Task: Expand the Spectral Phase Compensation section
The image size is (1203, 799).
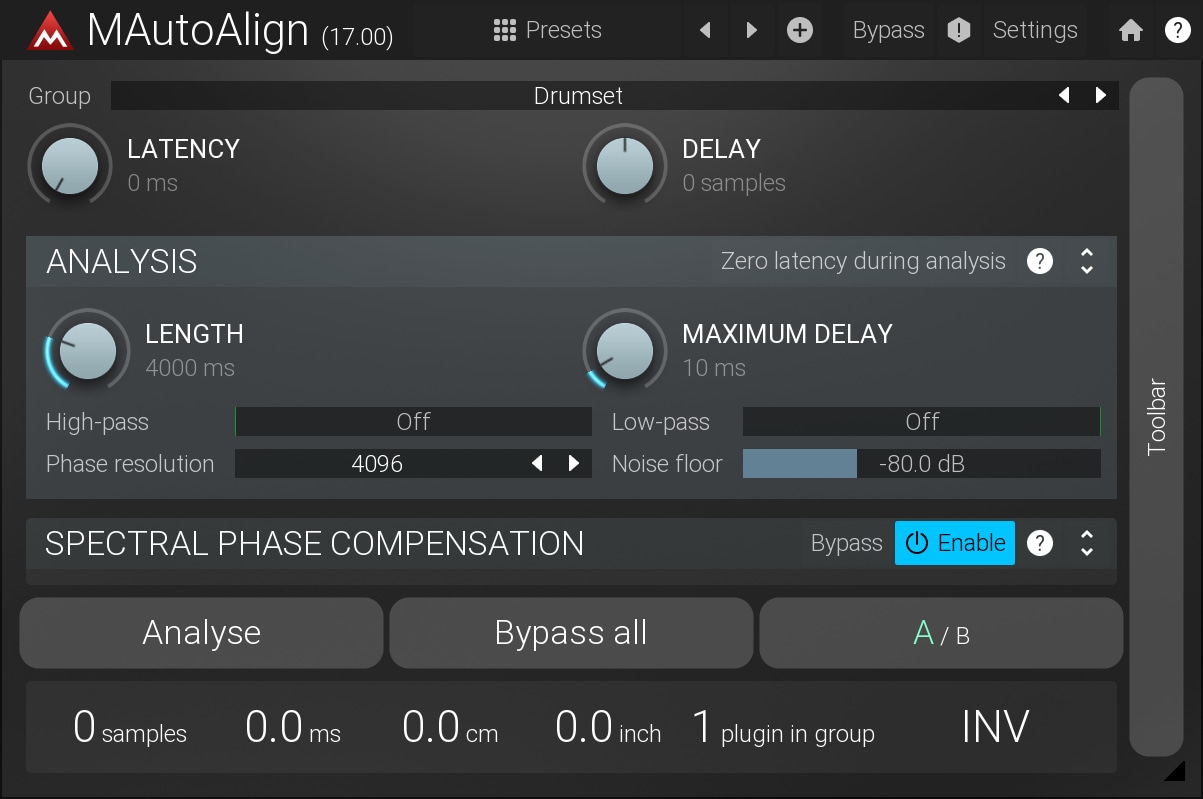Action: (1087, 543)
